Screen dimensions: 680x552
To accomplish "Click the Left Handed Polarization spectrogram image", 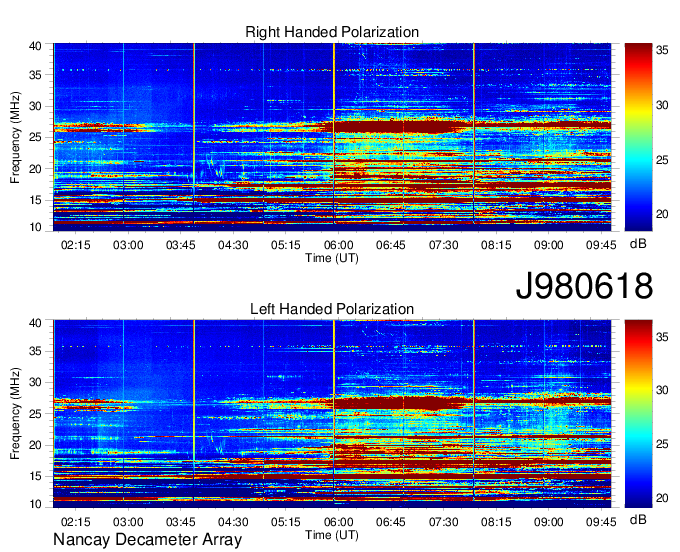I will 332,414.
